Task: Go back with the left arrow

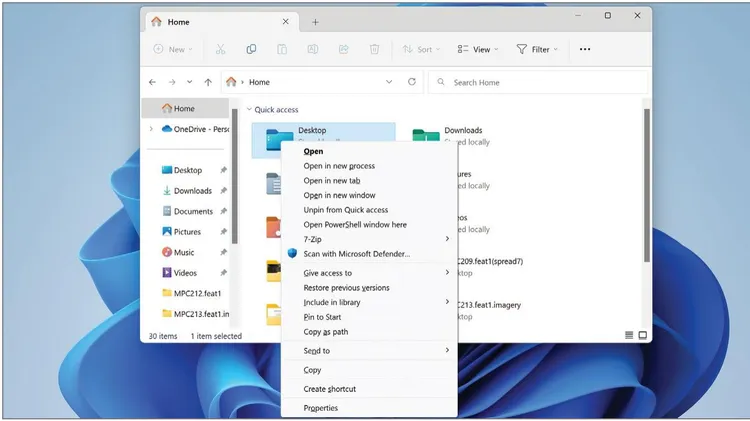Action: pos(153,82)
